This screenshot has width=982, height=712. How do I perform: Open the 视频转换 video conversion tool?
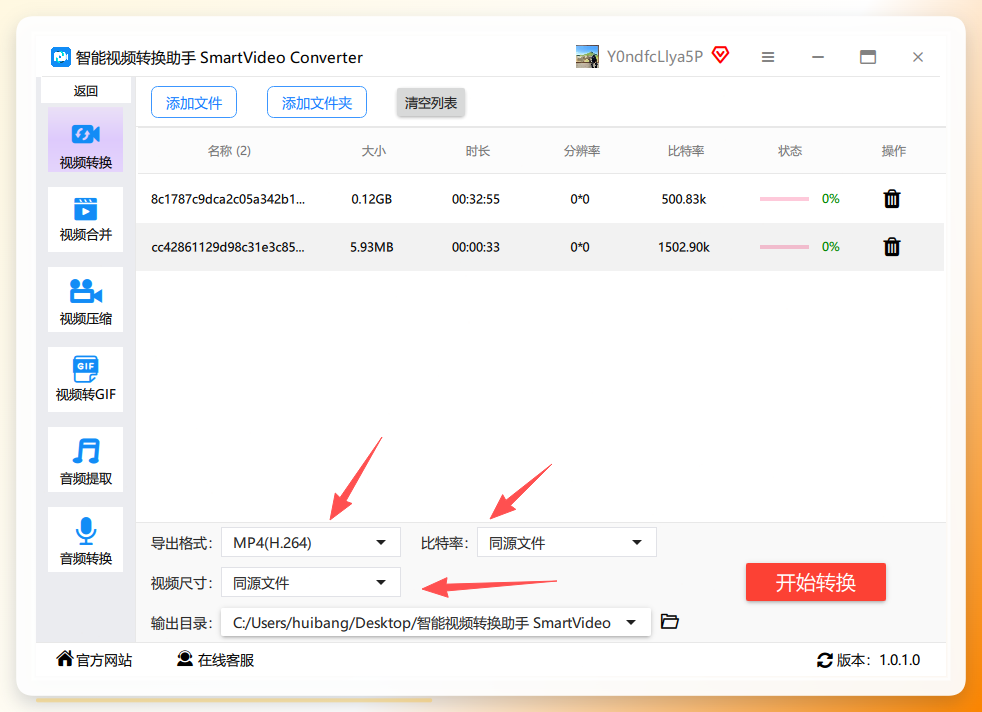coord(85,140)
